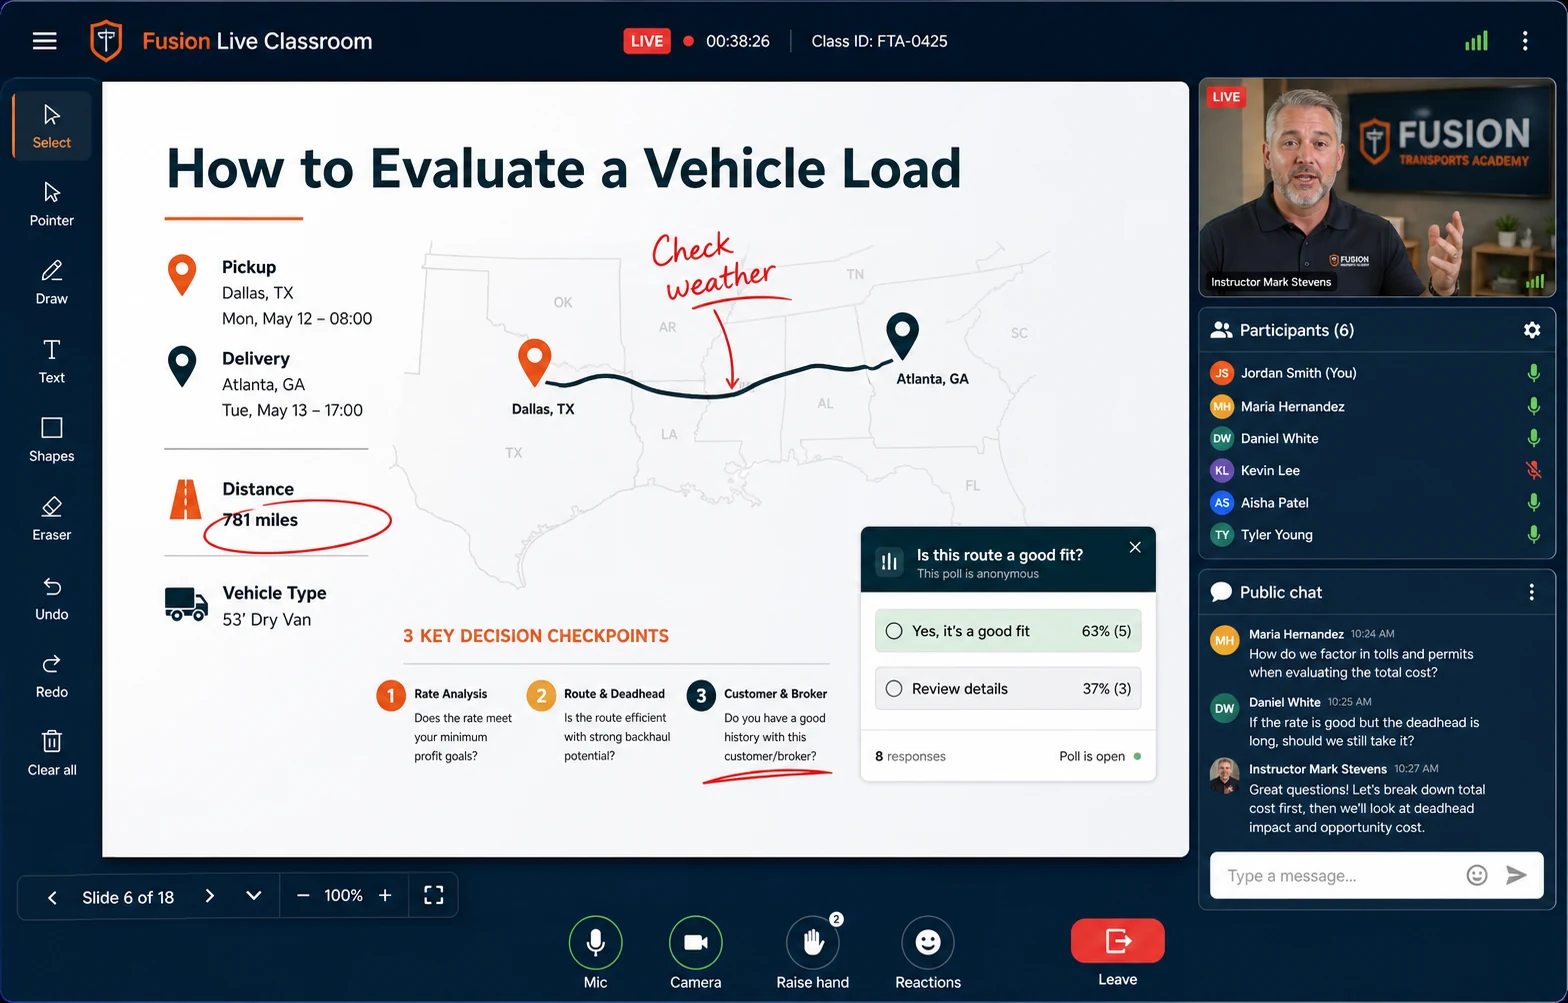Screen dimensions: 1568x1003
Task: Redo the annotation
Action: [x=52, y=676]
